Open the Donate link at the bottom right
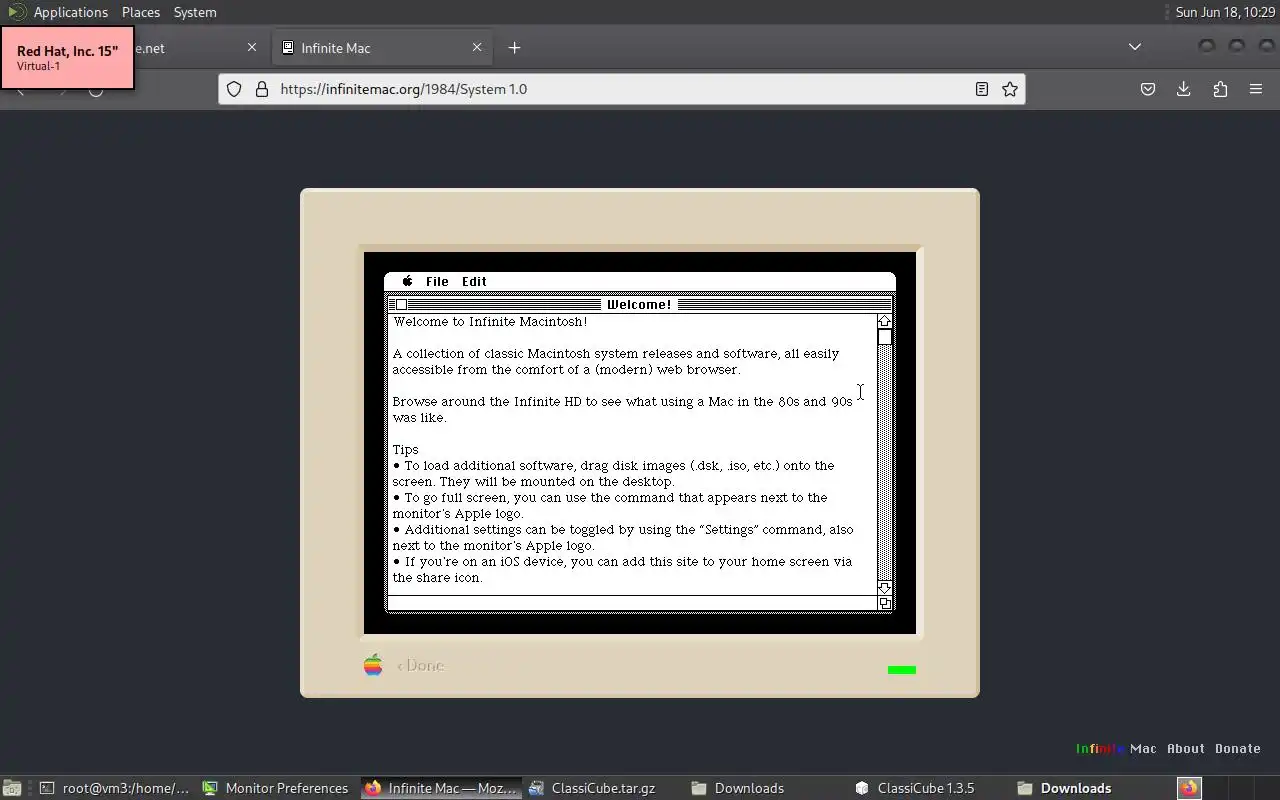The width and height of the screenshot is (1280, 800). (1238, 748)
